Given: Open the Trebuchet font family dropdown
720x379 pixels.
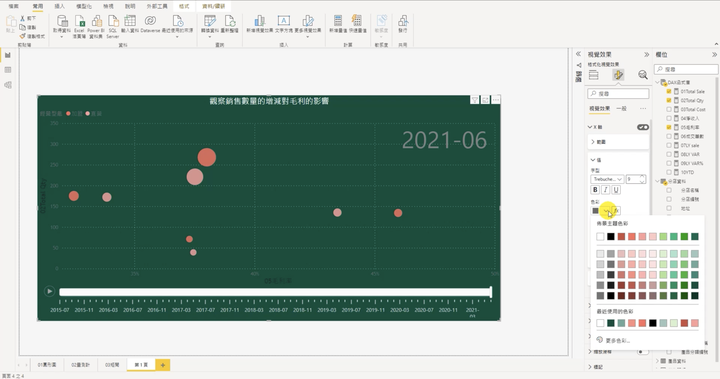Looking at the screenshot, I should (607, 179).
